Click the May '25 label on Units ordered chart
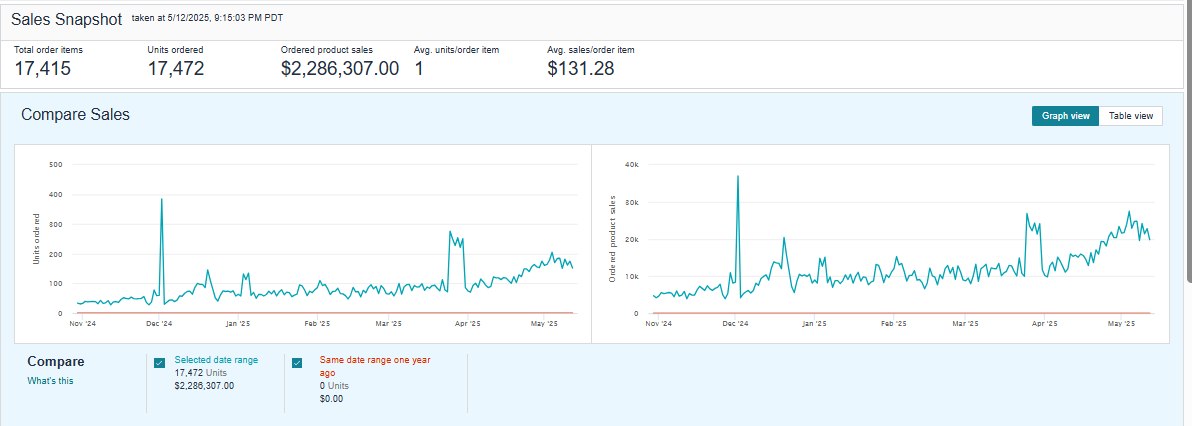 [x=543, y=324]
